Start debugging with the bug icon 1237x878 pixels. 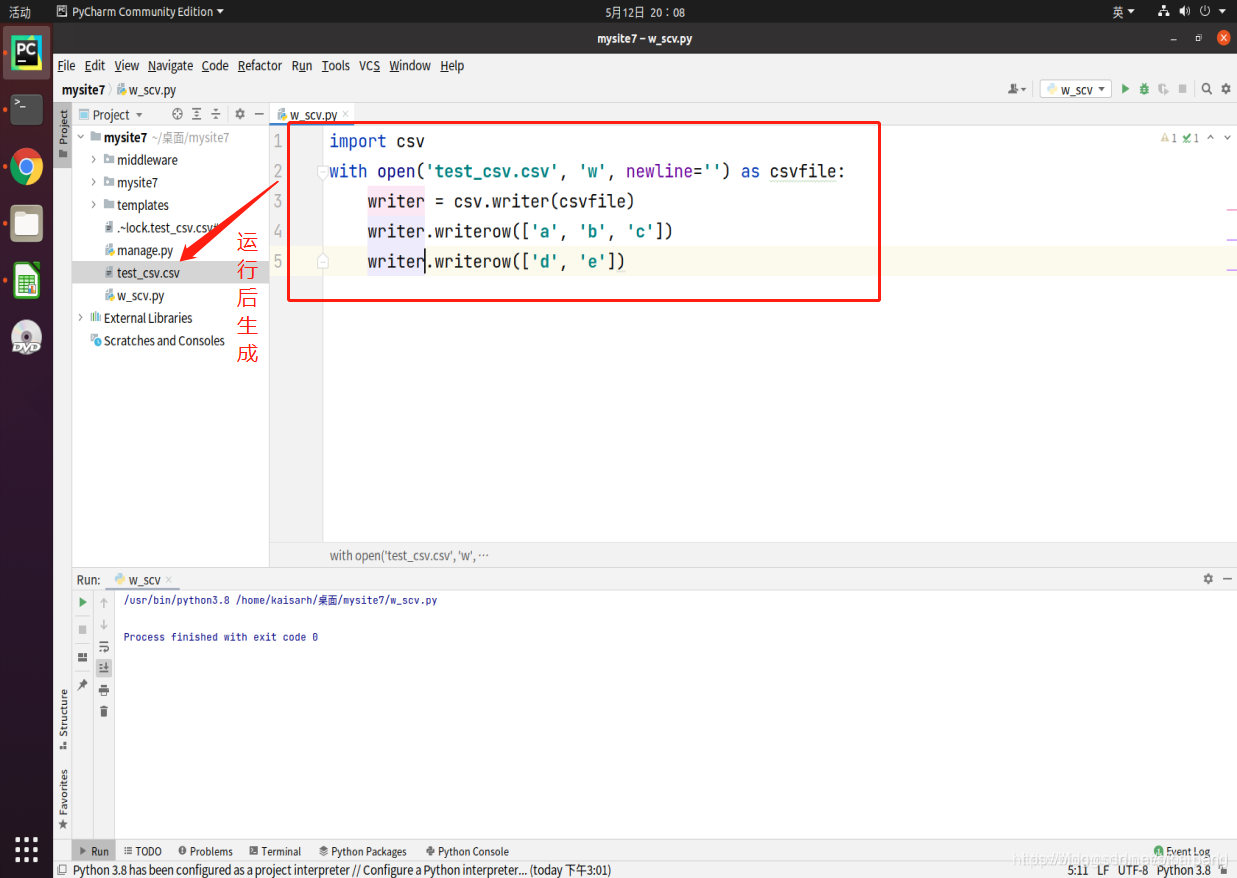pos(1144,89)
